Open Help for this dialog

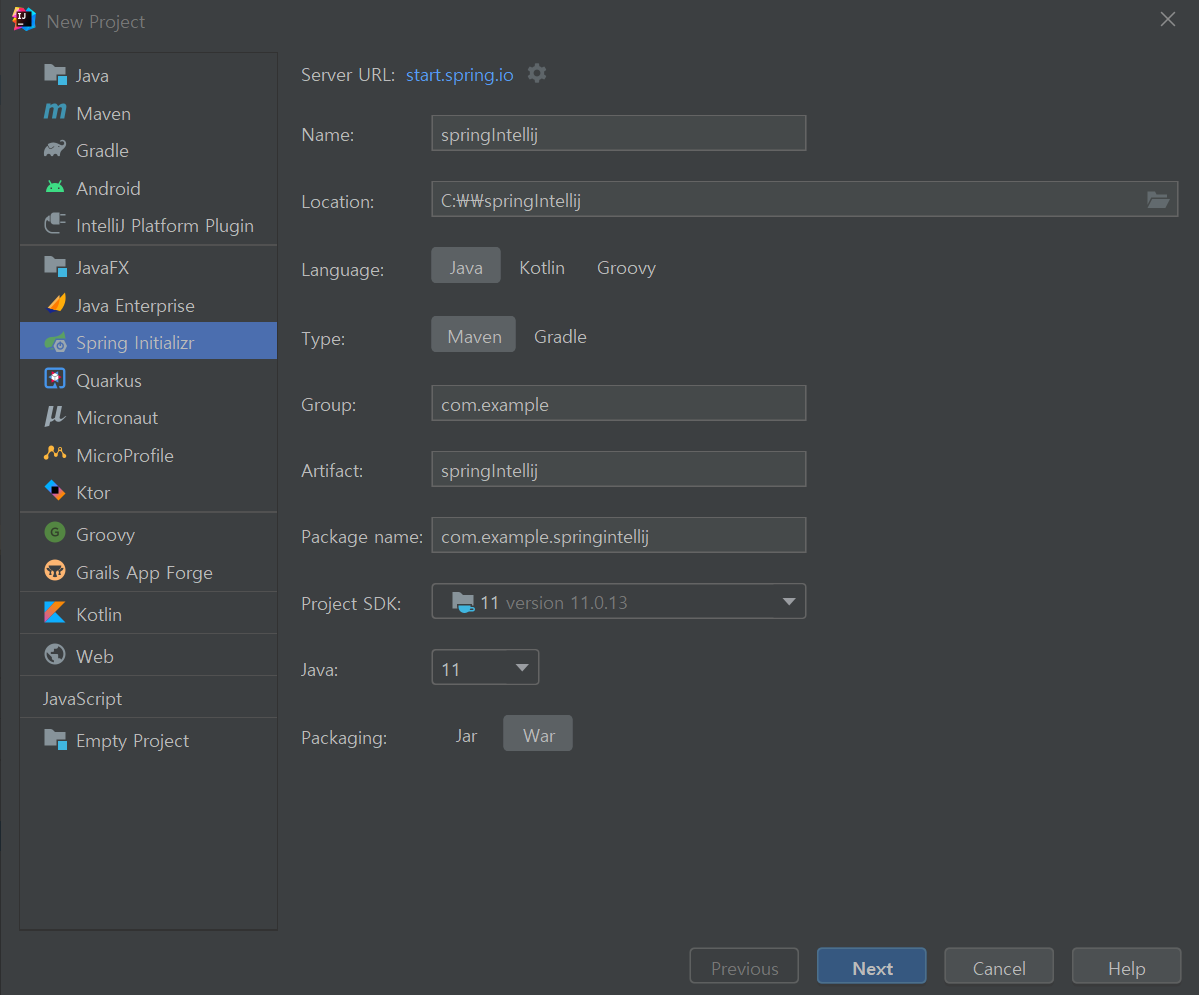[x=1126, y=967]
